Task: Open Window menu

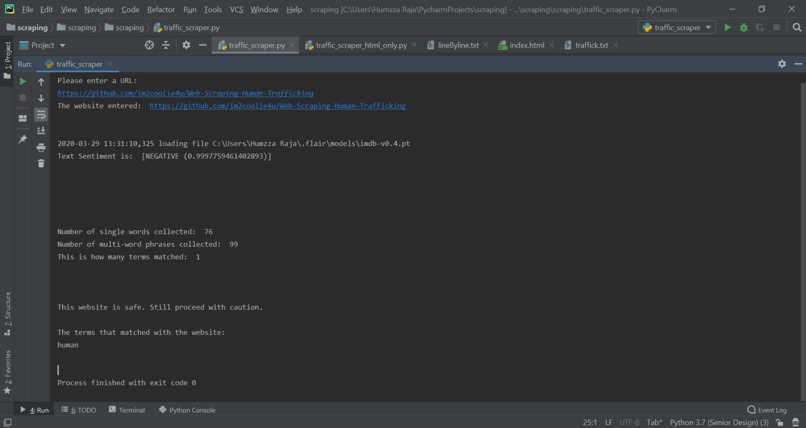Action: [264, 9]
